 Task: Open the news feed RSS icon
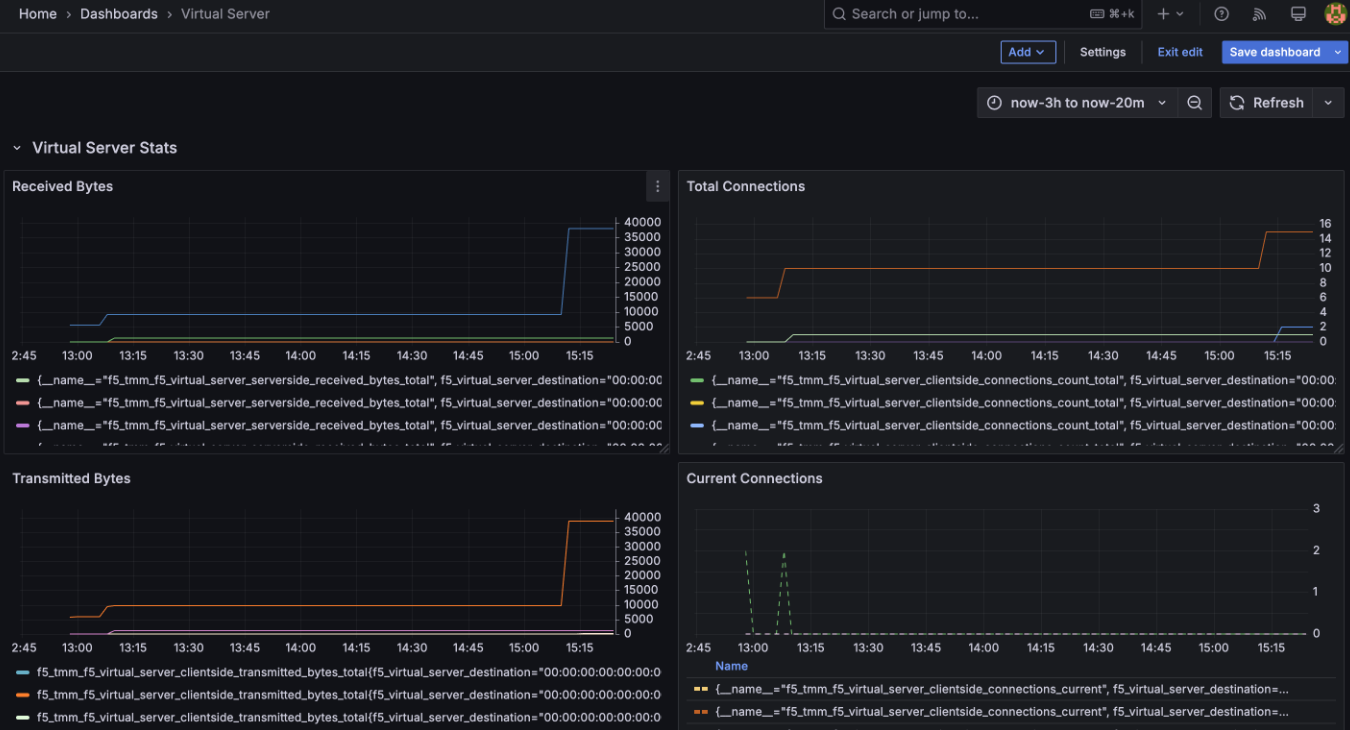(1259, 14)
